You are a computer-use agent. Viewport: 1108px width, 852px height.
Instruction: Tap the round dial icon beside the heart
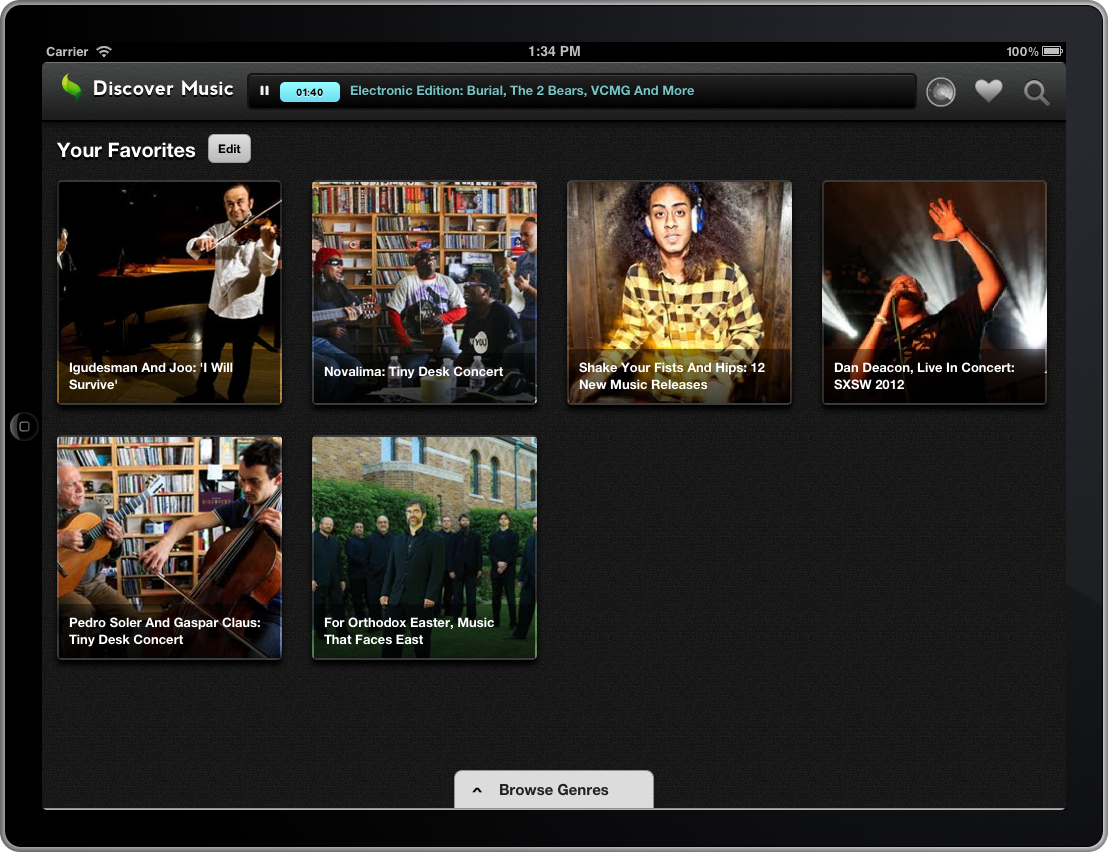pos(941,92)
